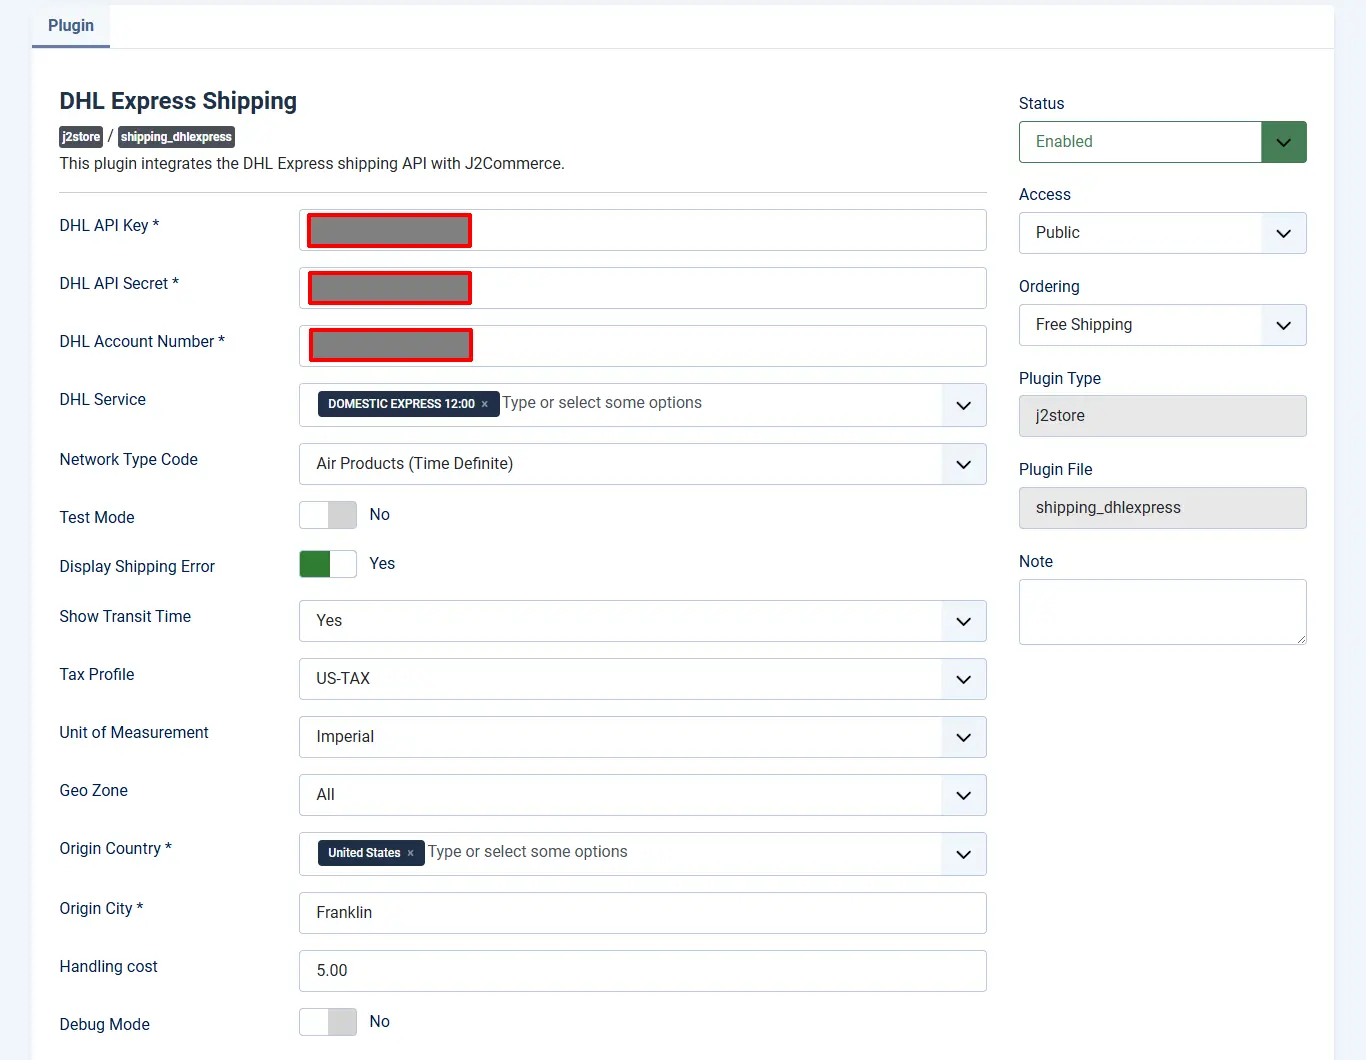The image size is (1366, 1060).
Task: Click the Plugin Type field showing j2store
Action: coord(1163,416)
